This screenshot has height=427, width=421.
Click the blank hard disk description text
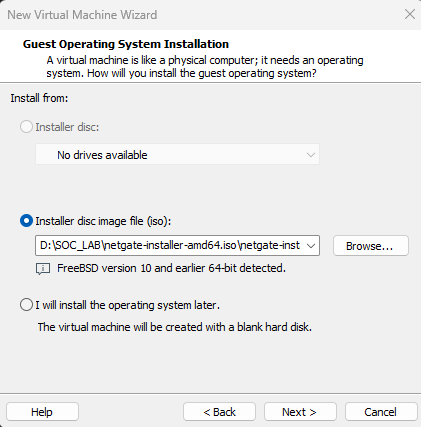(175, 327)
